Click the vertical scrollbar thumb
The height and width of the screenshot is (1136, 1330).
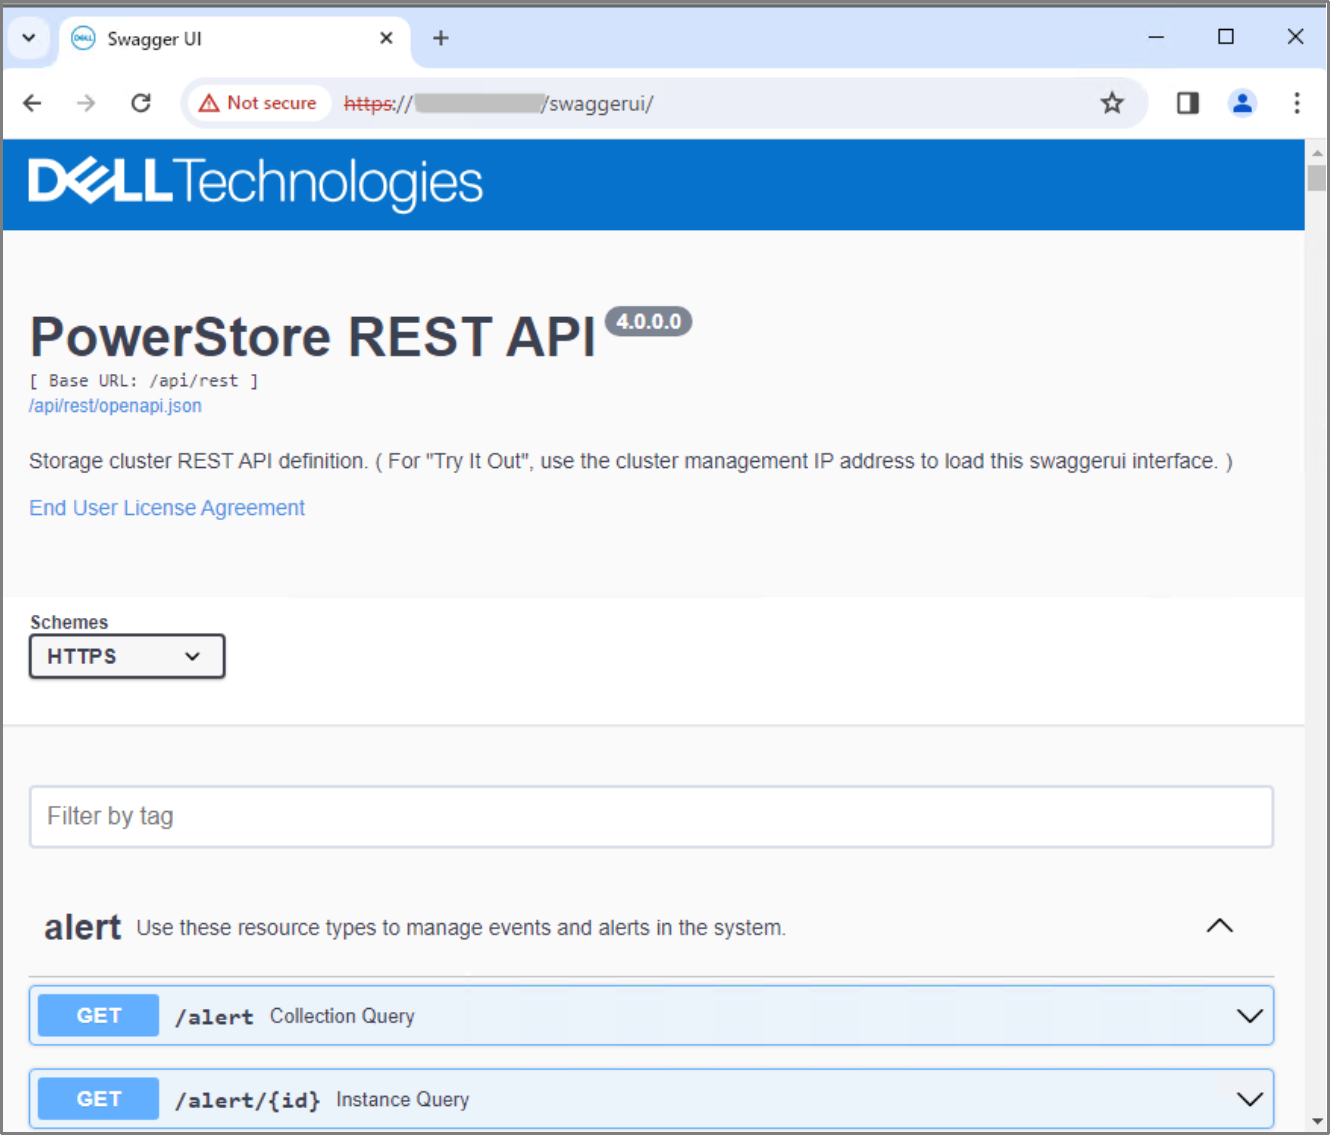(x=1317, y=177)
